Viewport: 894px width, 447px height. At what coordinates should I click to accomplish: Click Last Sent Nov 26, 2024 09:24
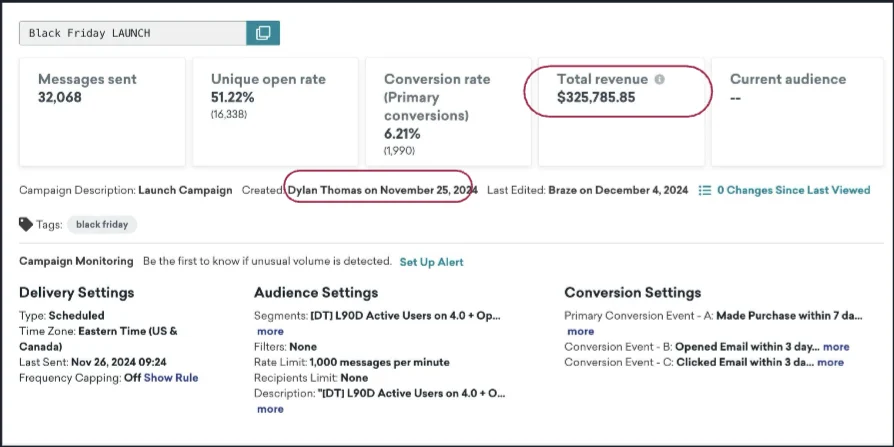point(93,362)
